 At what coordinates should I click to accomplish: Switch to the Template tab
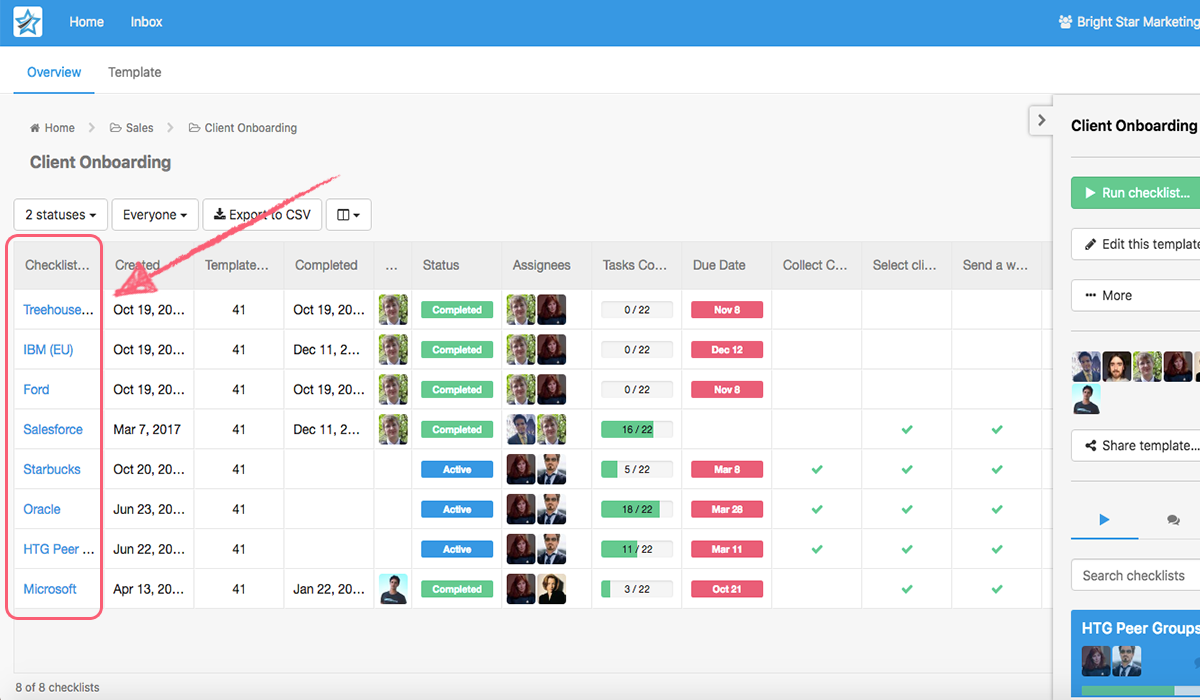click(x=134, y=72)
